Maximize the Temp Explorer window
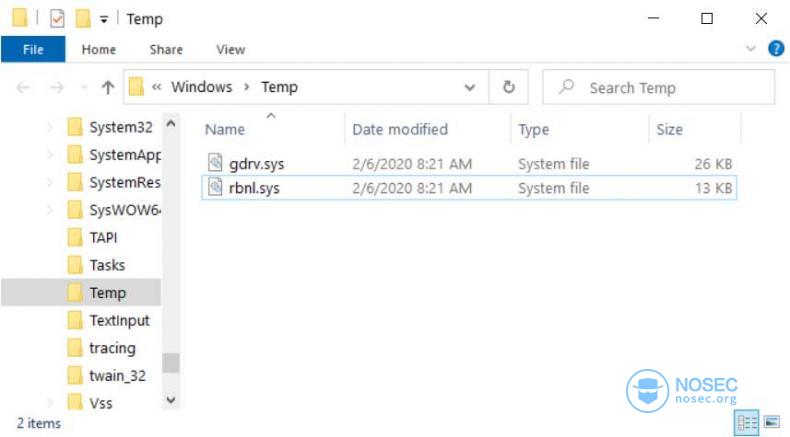The height and width of the screenshot is (437, 790). pyautogui.click(x=707, y=19)
